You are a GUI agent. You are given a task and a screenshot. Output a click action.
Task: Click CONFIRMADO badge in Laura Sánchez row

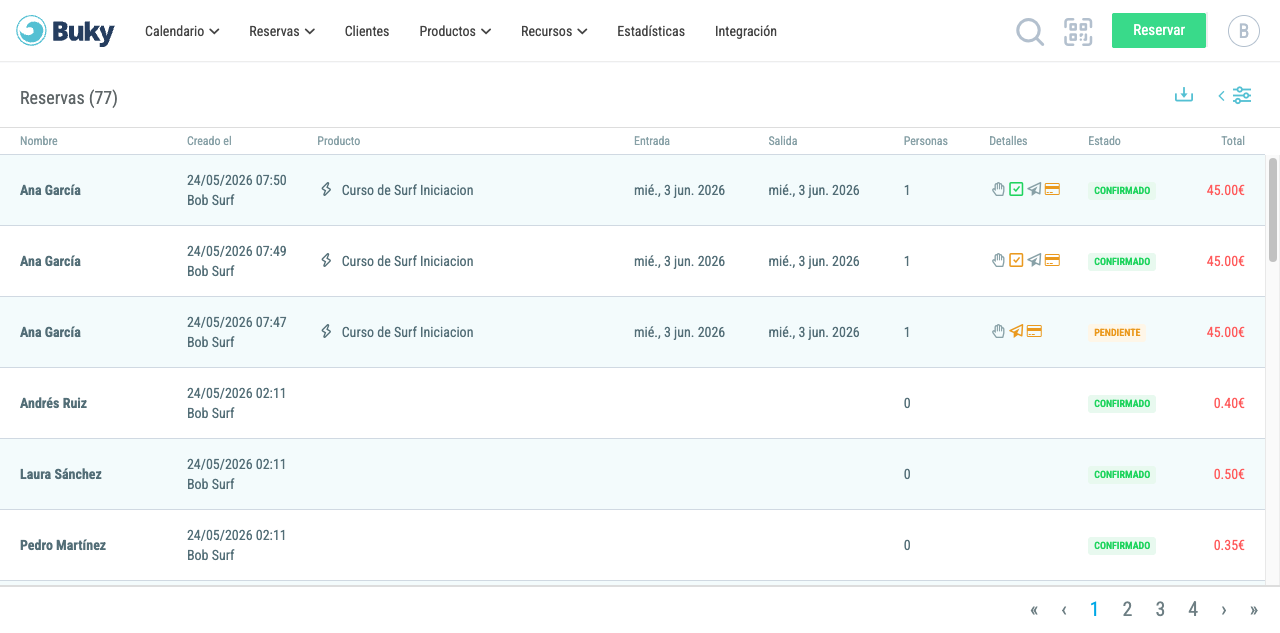click(x=1122, y=474)
